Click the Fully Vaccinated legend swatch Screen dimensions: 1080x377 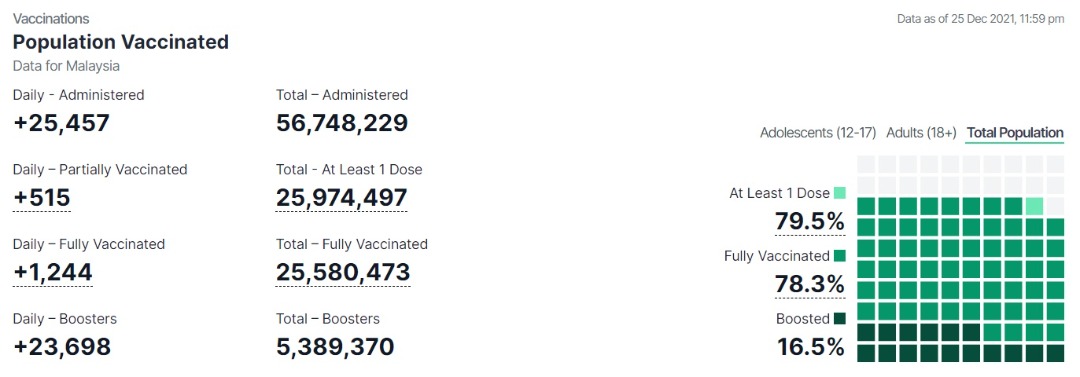click(839, 256)
